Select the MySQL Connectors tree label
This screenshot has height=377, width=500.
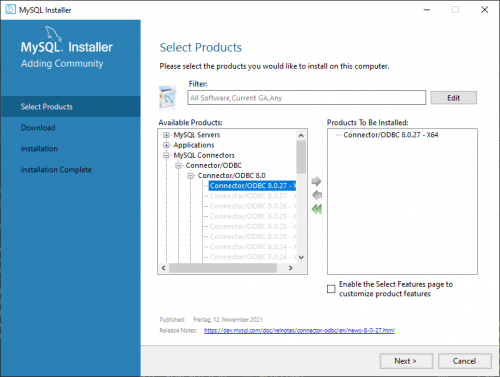pyautogui.click(x=204, y=155)
